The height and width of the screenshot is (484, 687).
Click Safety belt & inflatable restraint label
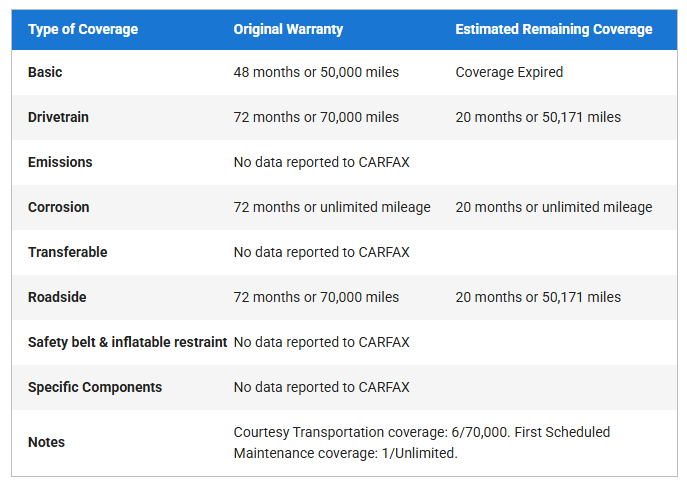tap(127, 342)
